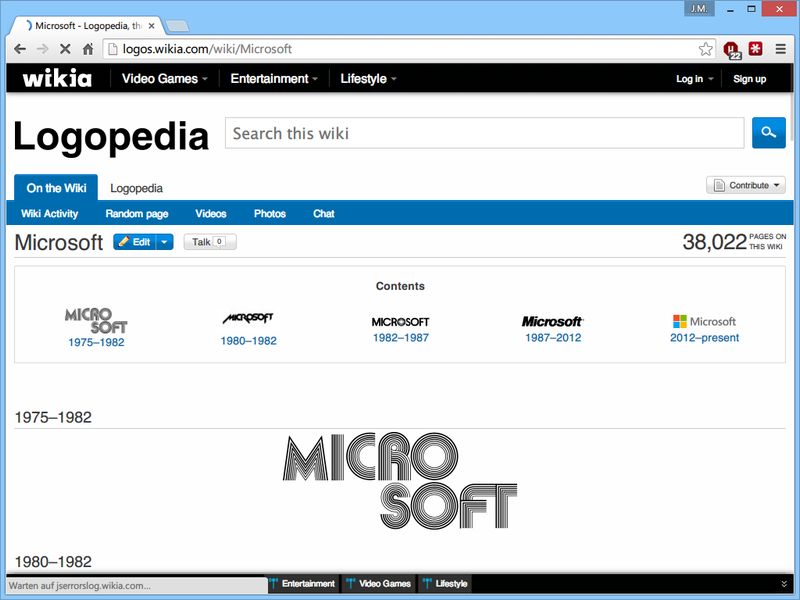The width and height of the screenshot is (800, 600).
Task: Click the Microsoft page heading
Action: pyautogui.click(x=59, y=242)
